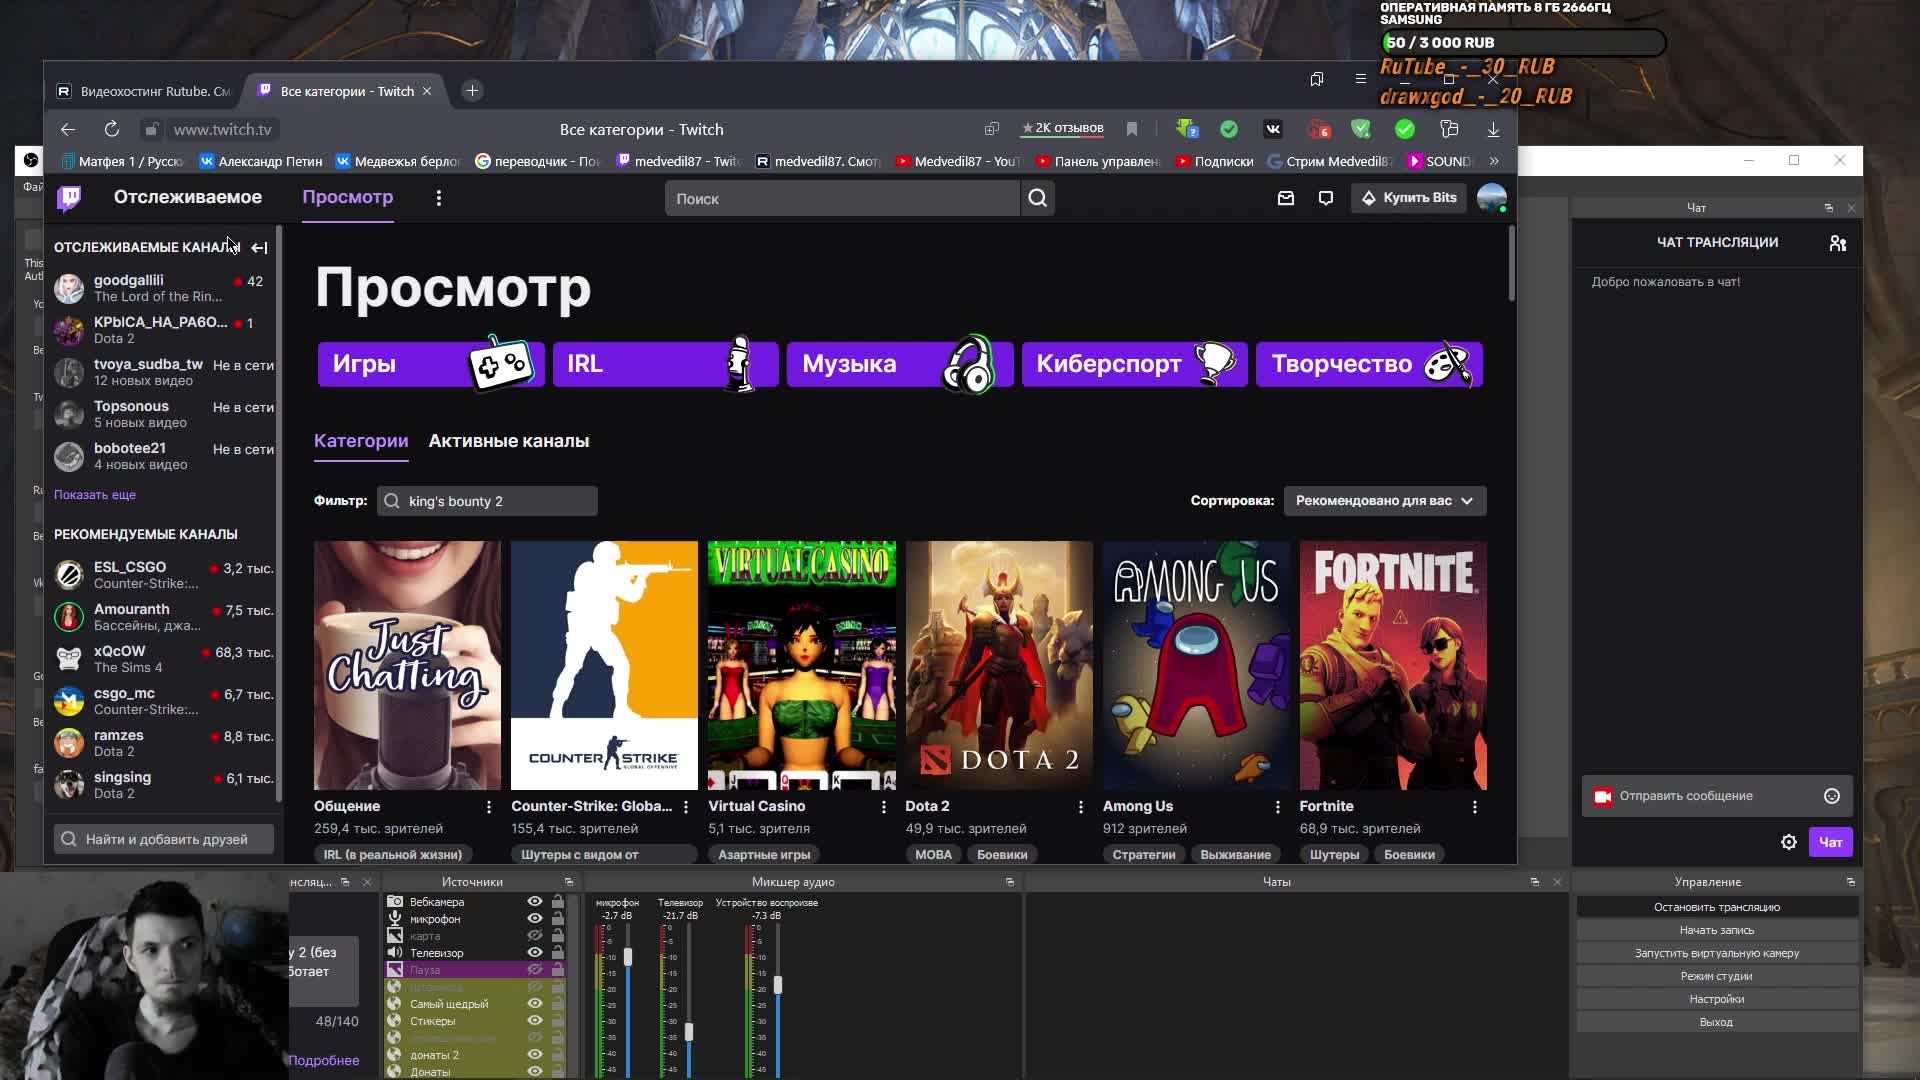
Task: Toggle visibility of Телевизор source
Action: click(535, 953)
